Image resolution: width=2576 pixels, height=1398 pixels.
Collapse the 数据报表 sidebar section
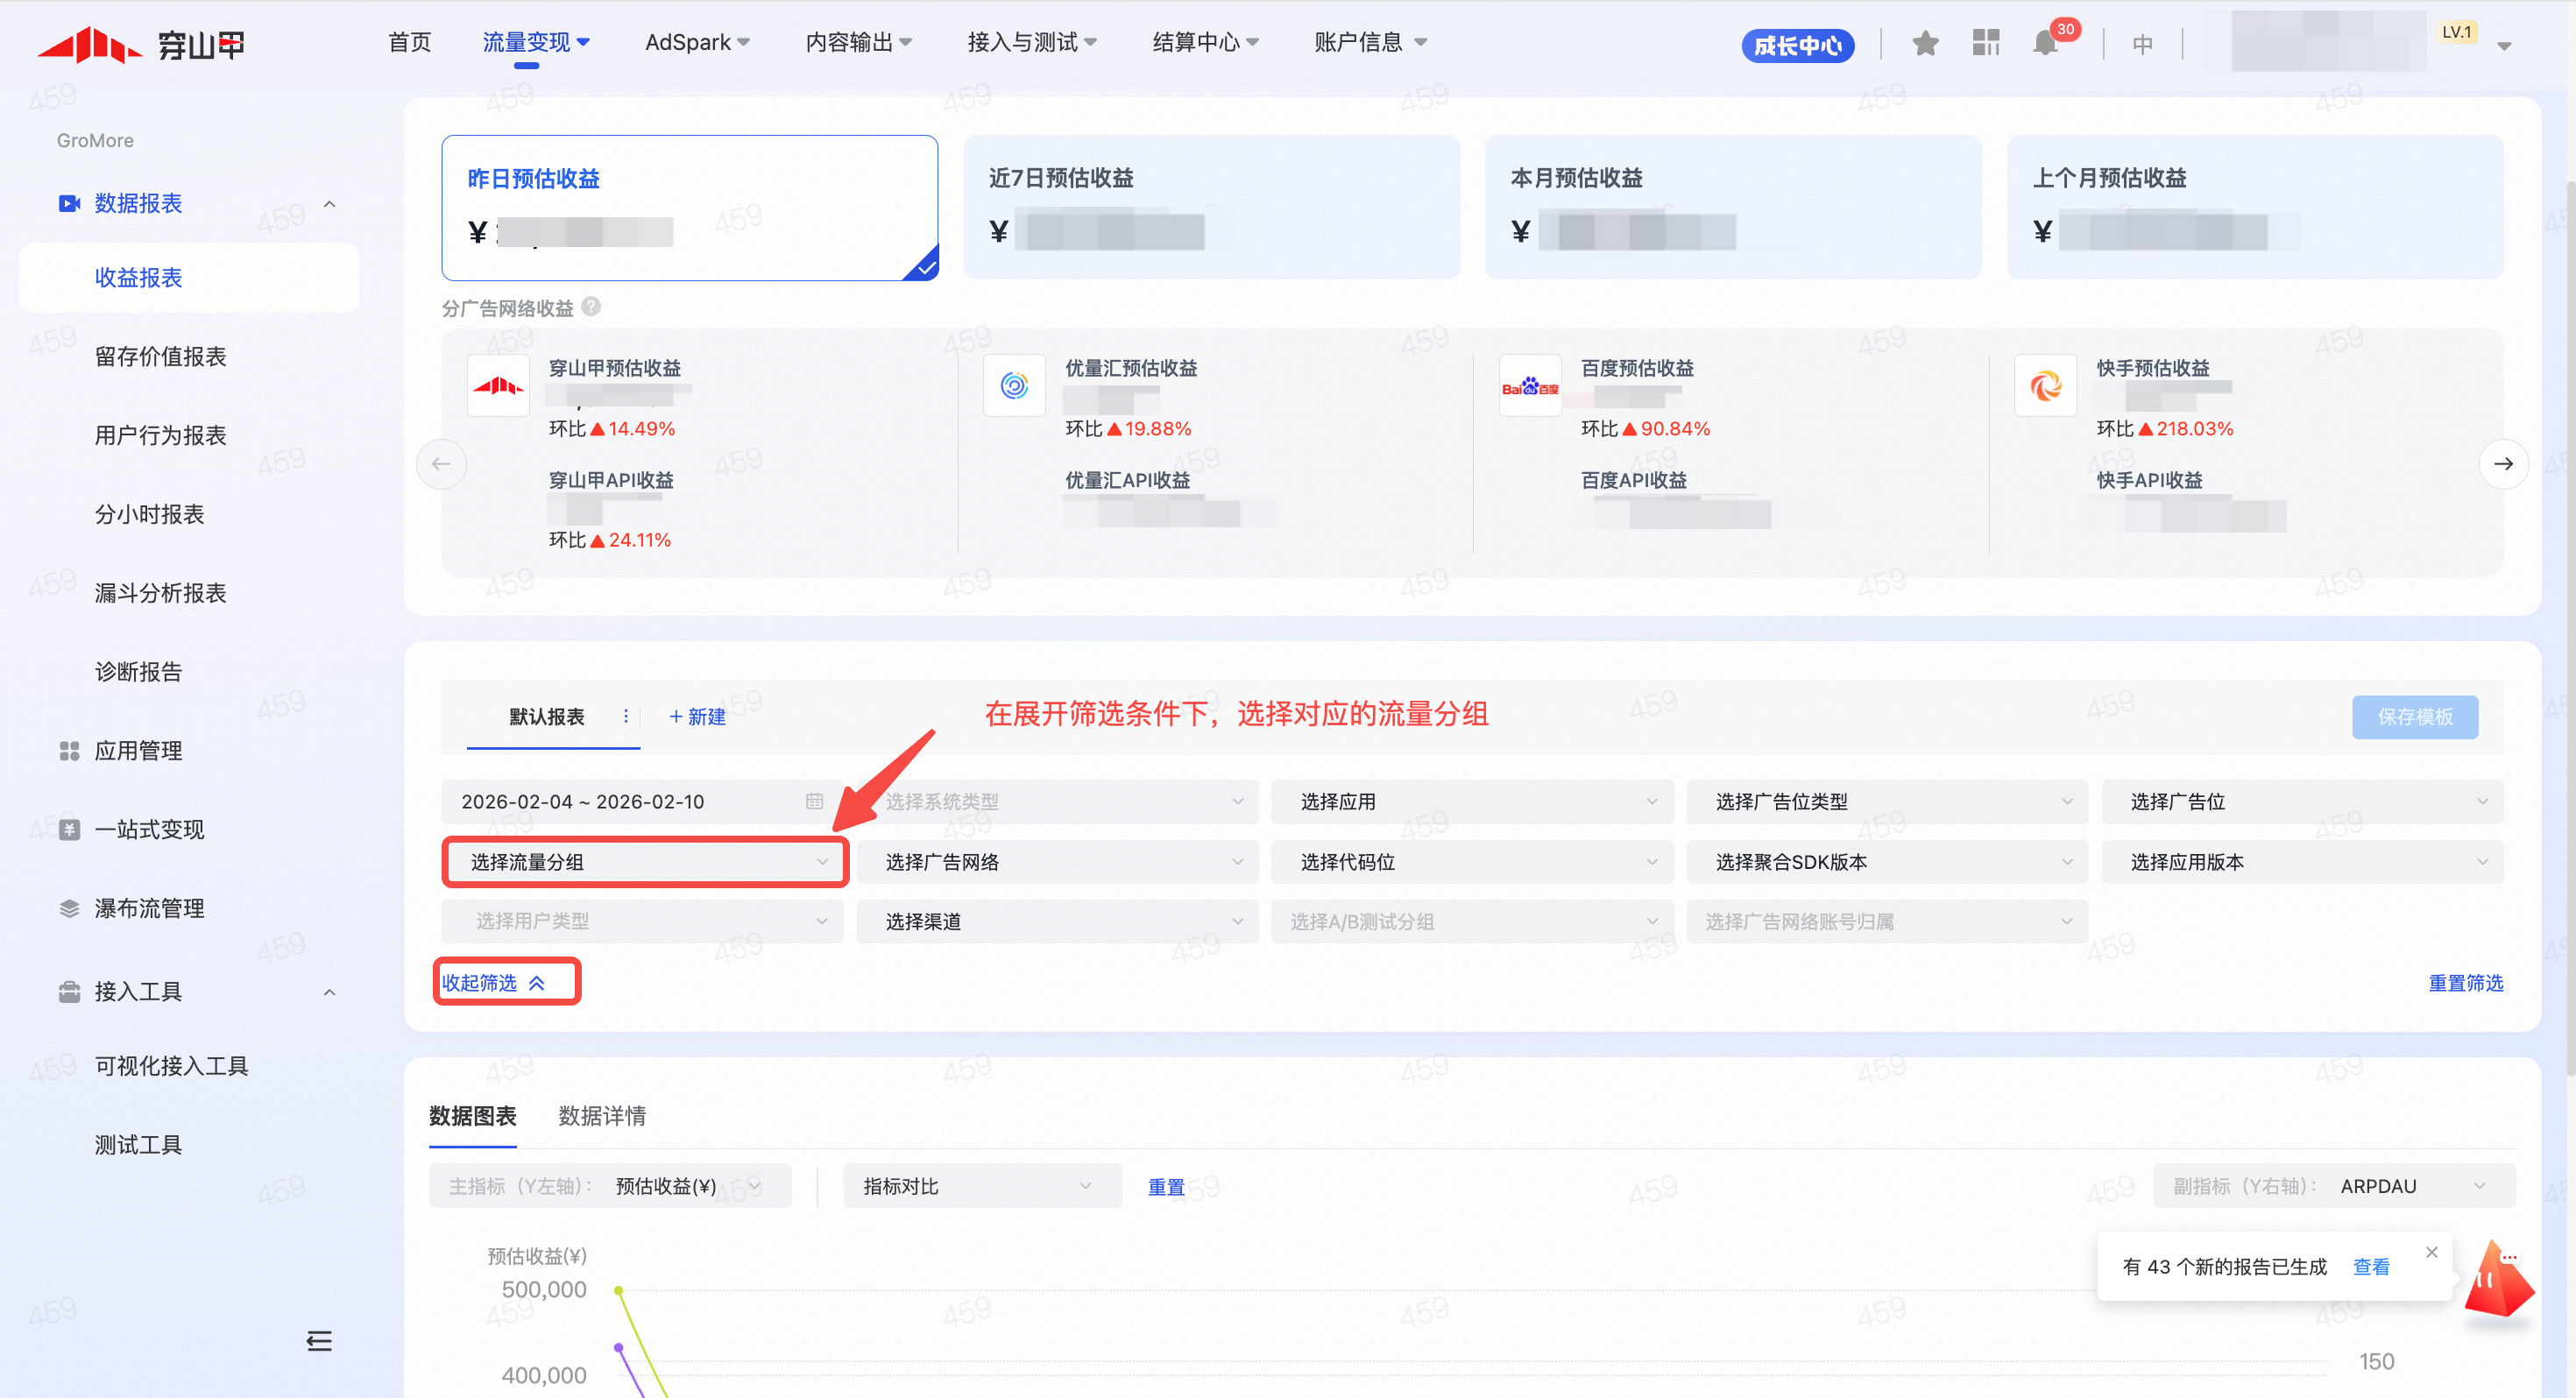329,204
